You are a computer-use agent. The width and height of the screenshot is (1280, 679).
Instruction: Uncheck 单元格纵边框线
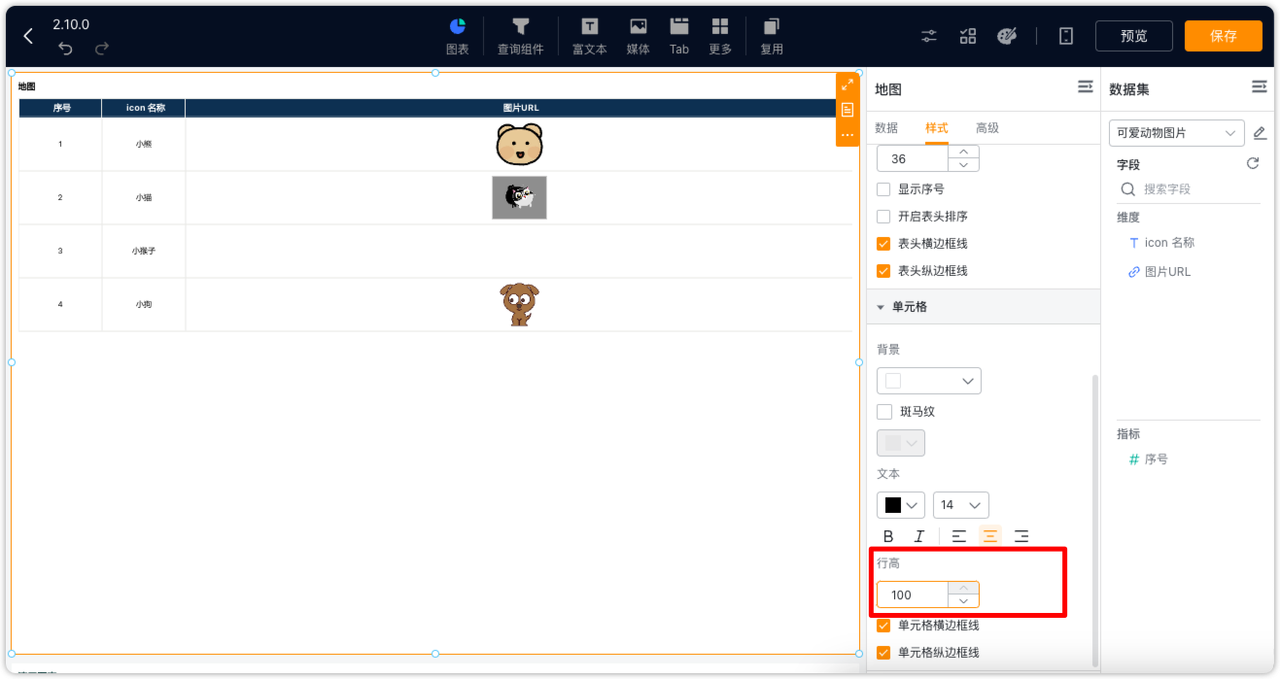pos(883,652)
